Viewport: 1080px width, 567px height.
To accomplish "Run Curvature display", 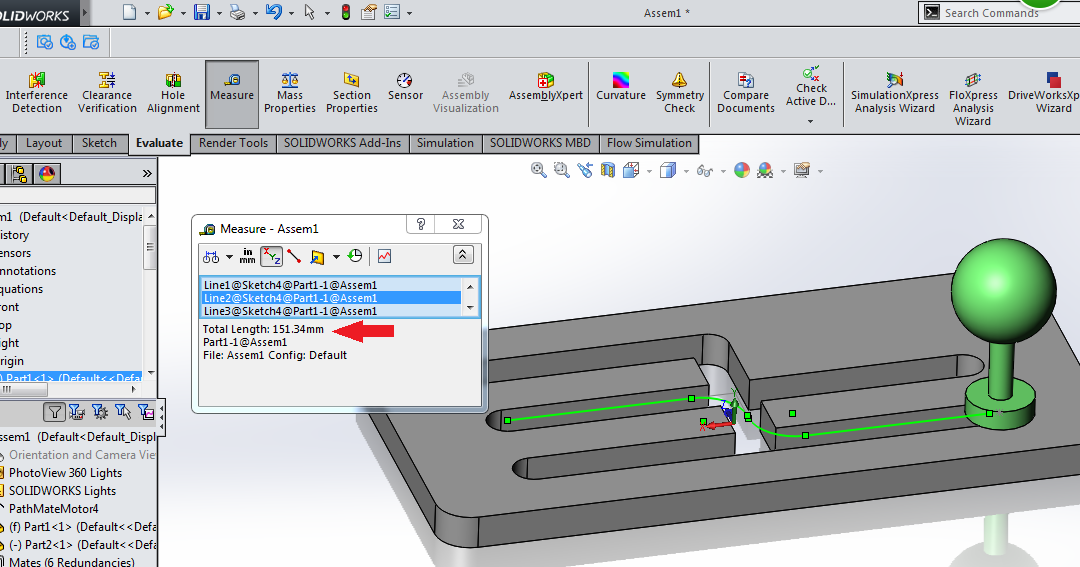I will point(621,87).
